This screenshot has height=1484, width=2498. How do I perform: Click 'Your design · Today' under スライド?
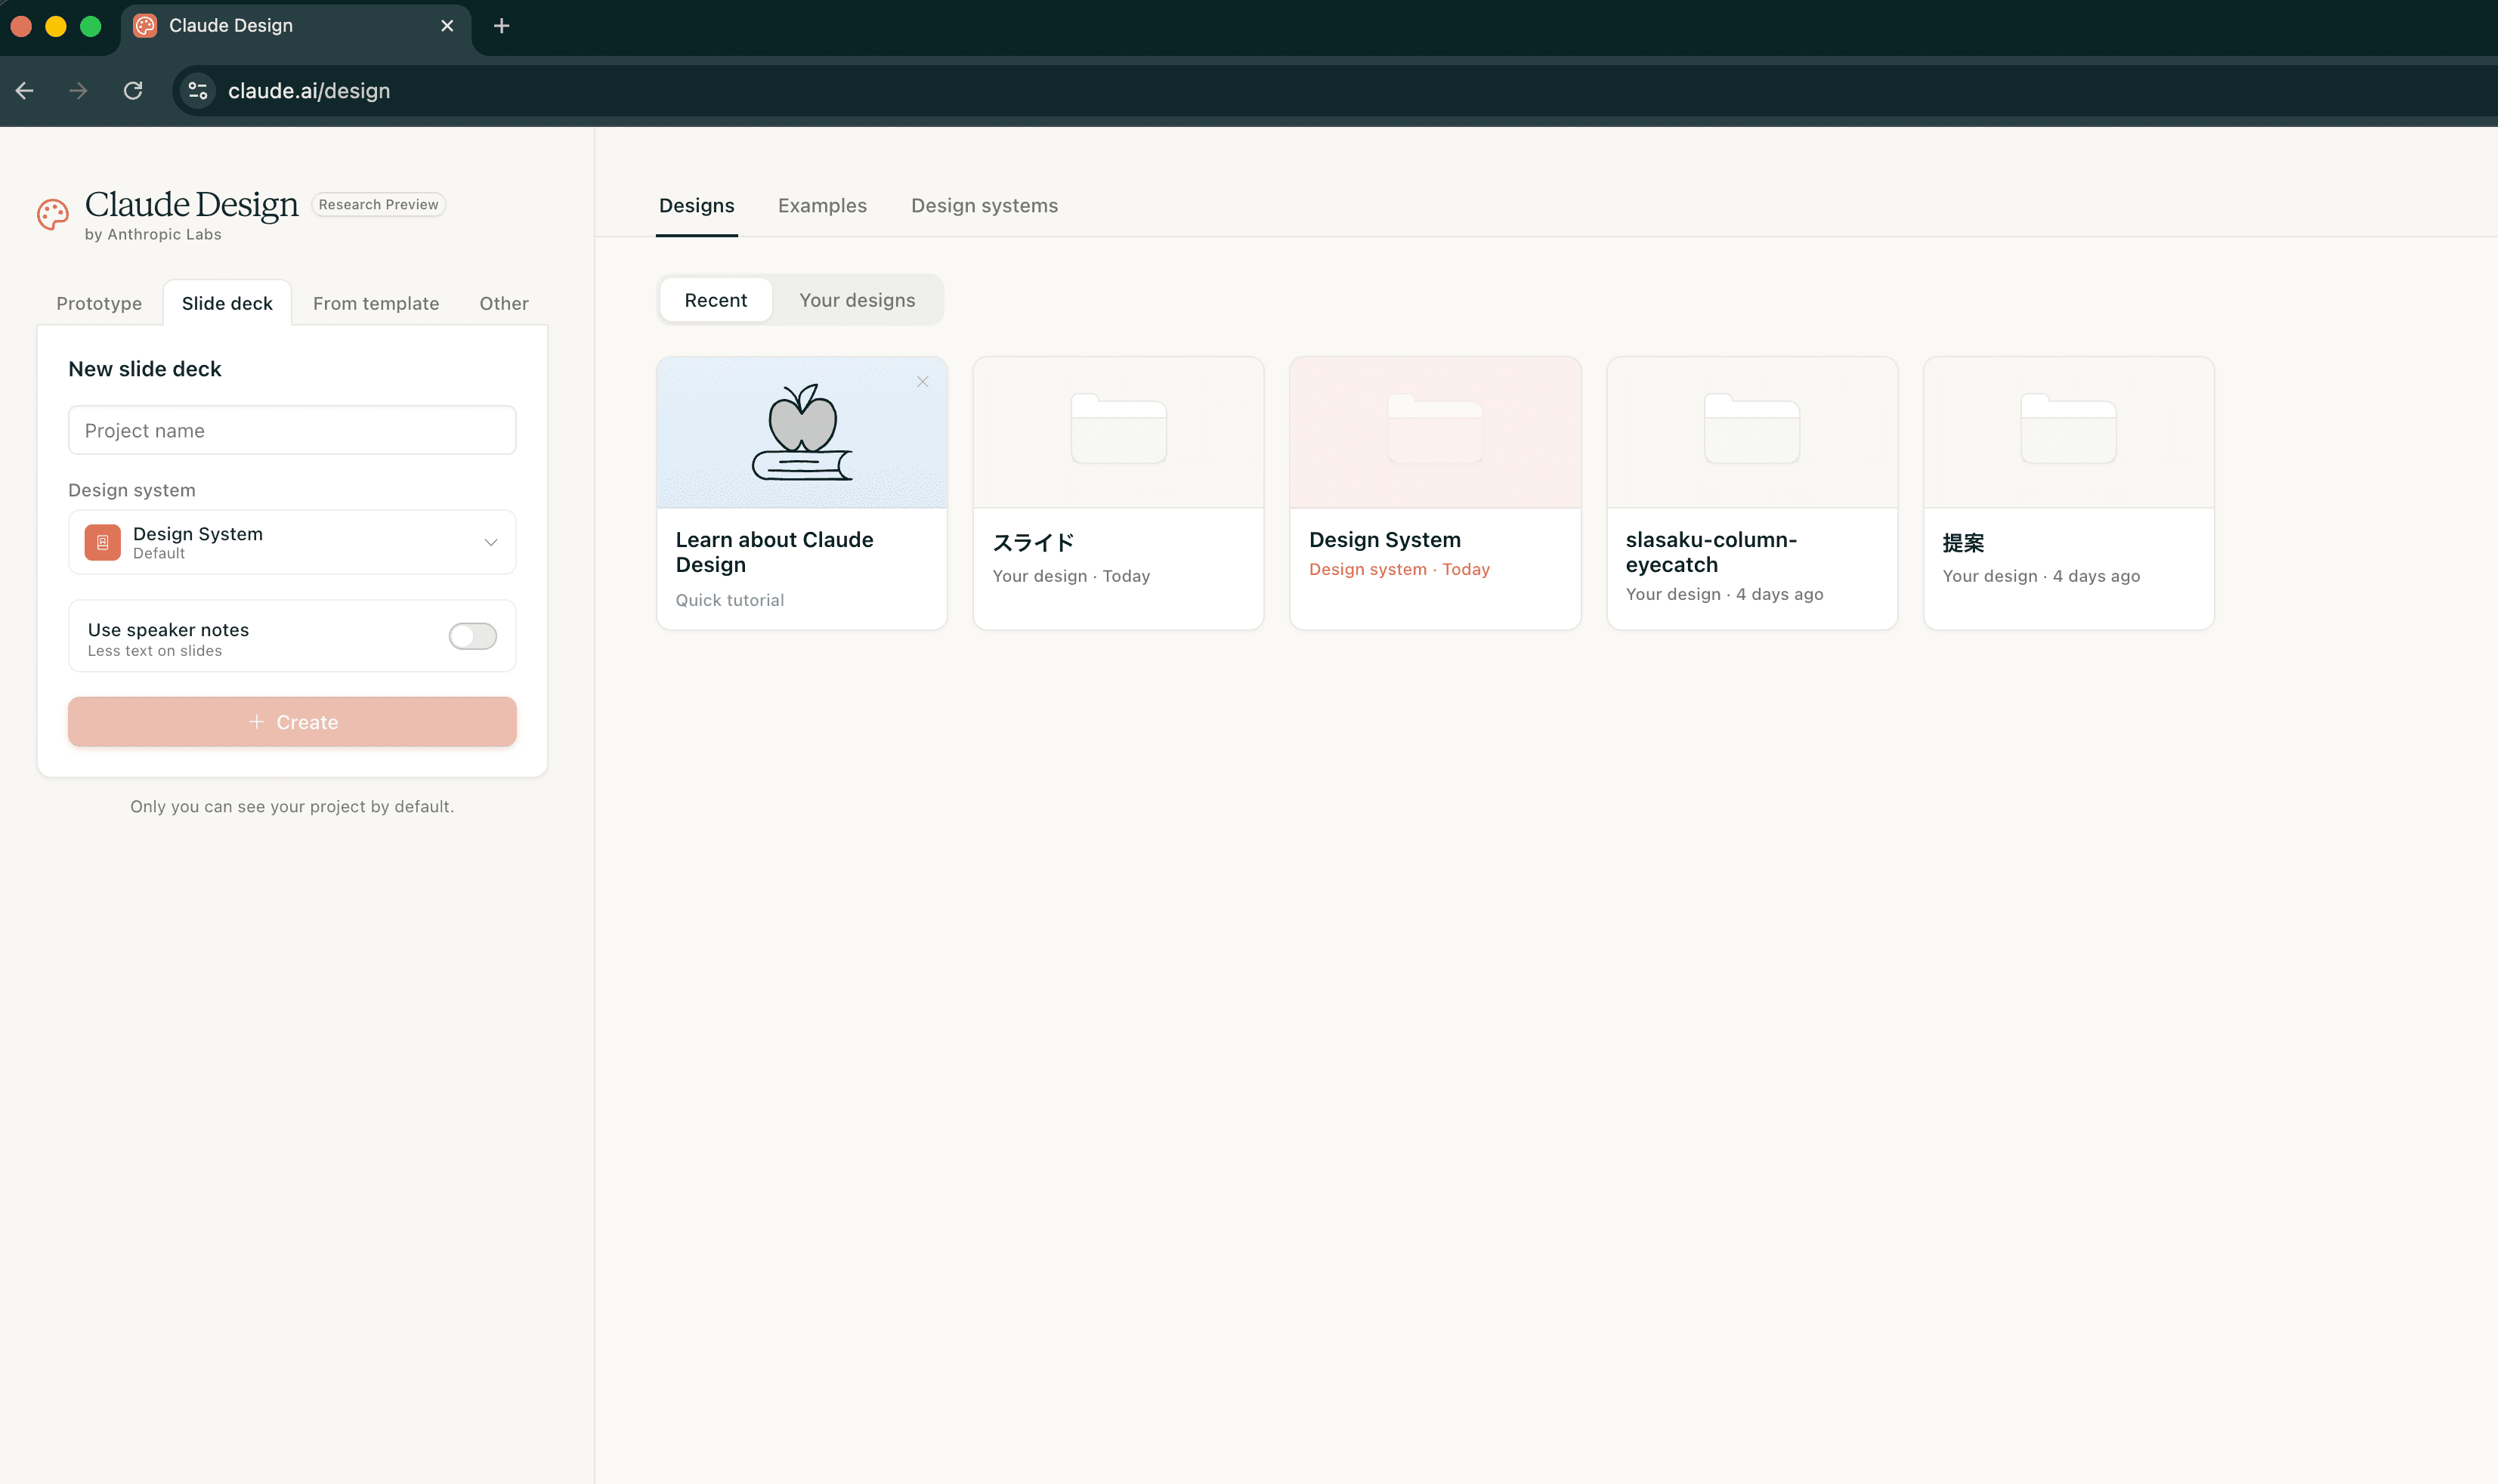click(1071, 576)
